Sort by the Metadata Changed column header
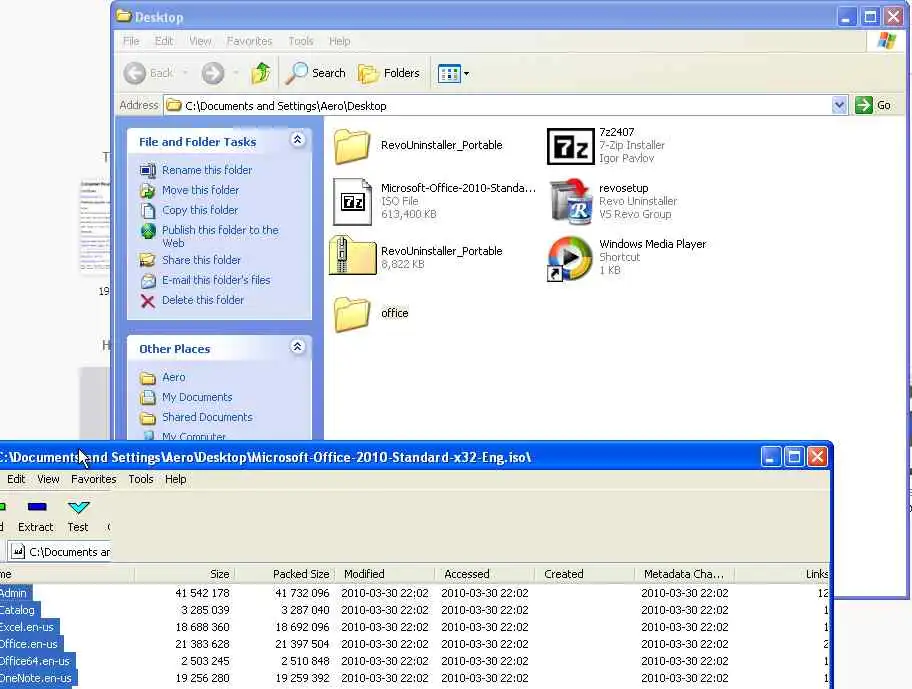Screen dimensions: 912x689 tap(685, 574)
